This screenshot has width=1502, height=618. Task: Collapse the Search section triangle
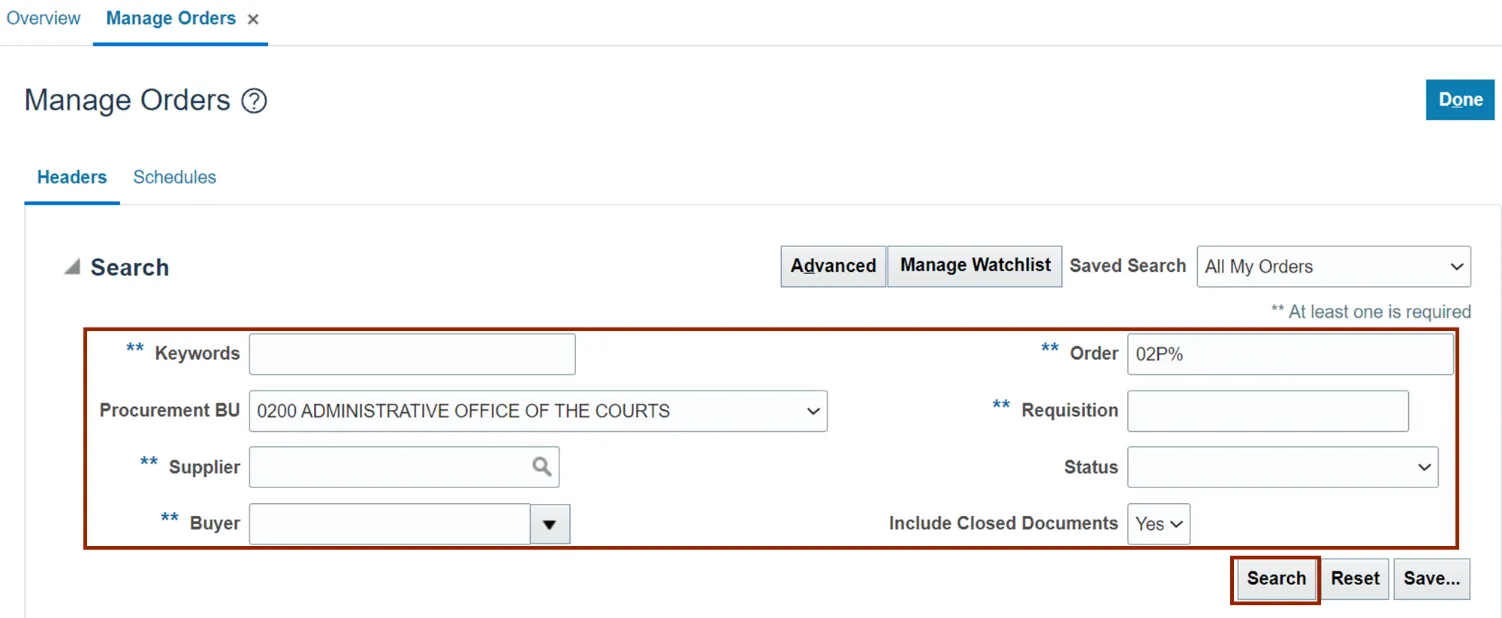tap(71, 267)
